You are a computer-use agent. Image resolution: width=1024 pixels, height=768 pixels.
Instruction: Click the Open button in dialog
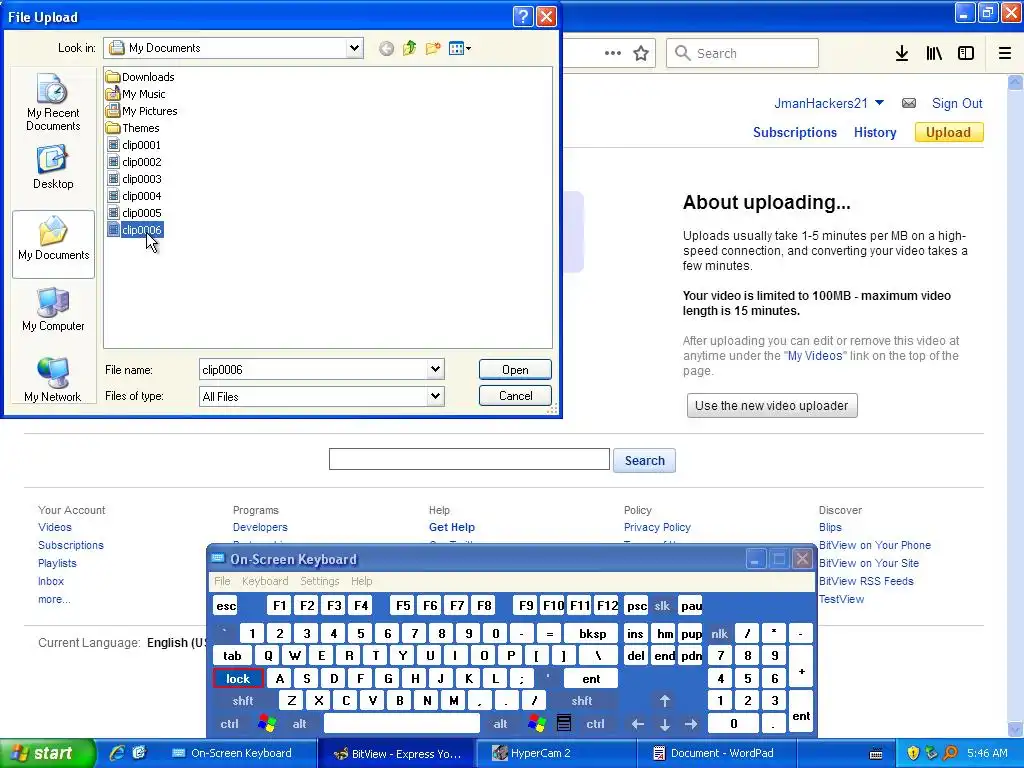(x=515, y=370)
